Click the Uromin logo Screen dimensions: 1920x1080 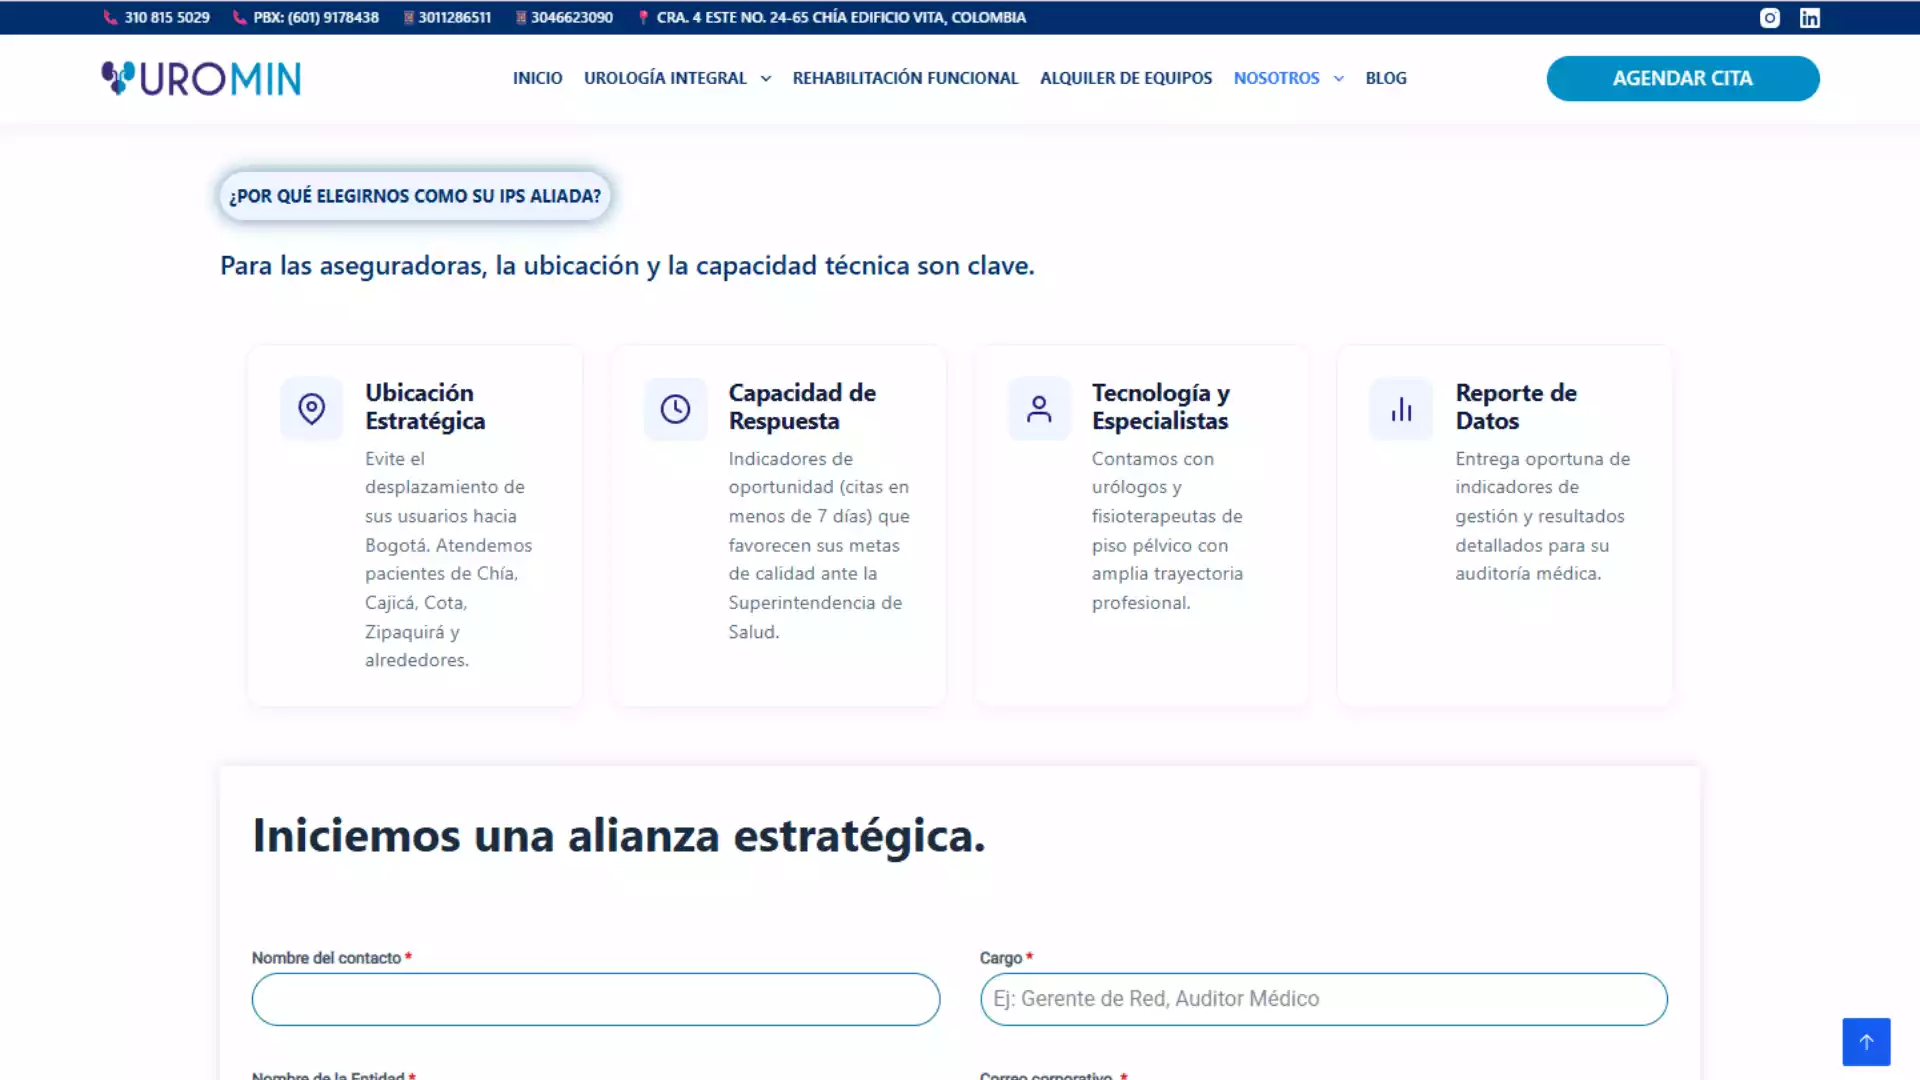[x=201, y=78]
